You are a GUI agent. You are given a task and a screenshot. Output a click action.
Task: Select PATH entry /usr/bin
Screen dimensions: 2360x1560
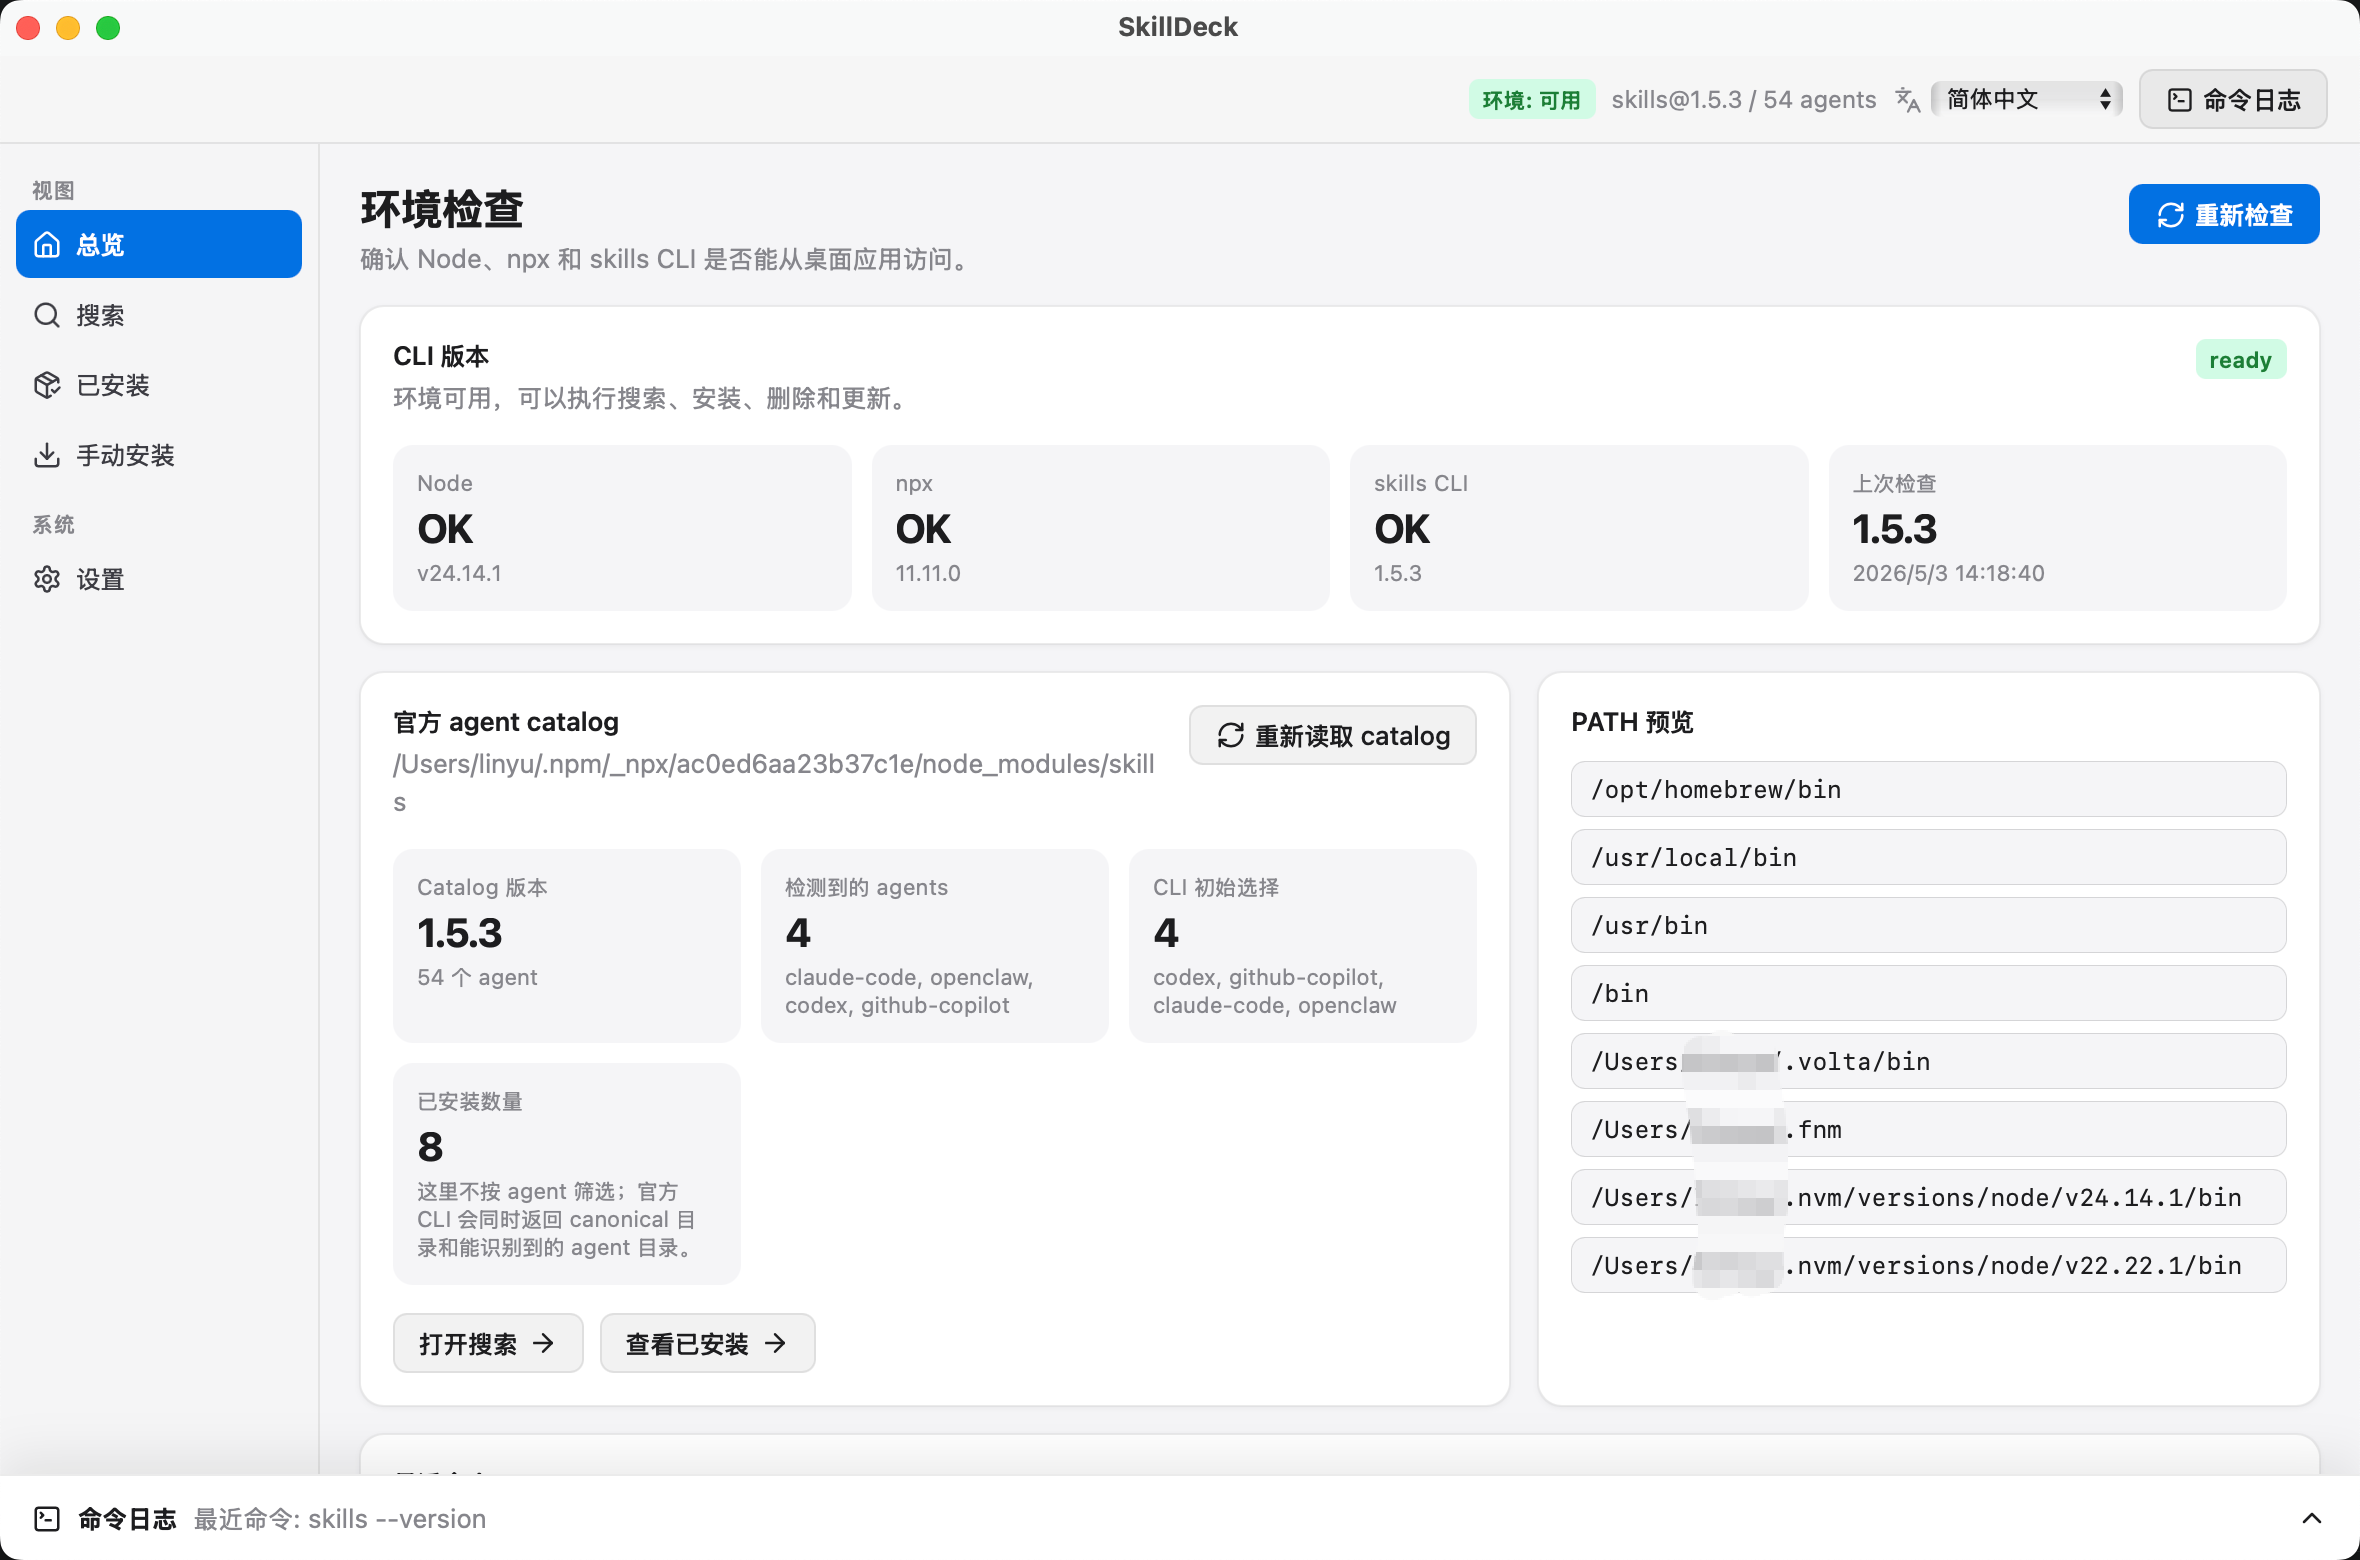point(1928,925)
